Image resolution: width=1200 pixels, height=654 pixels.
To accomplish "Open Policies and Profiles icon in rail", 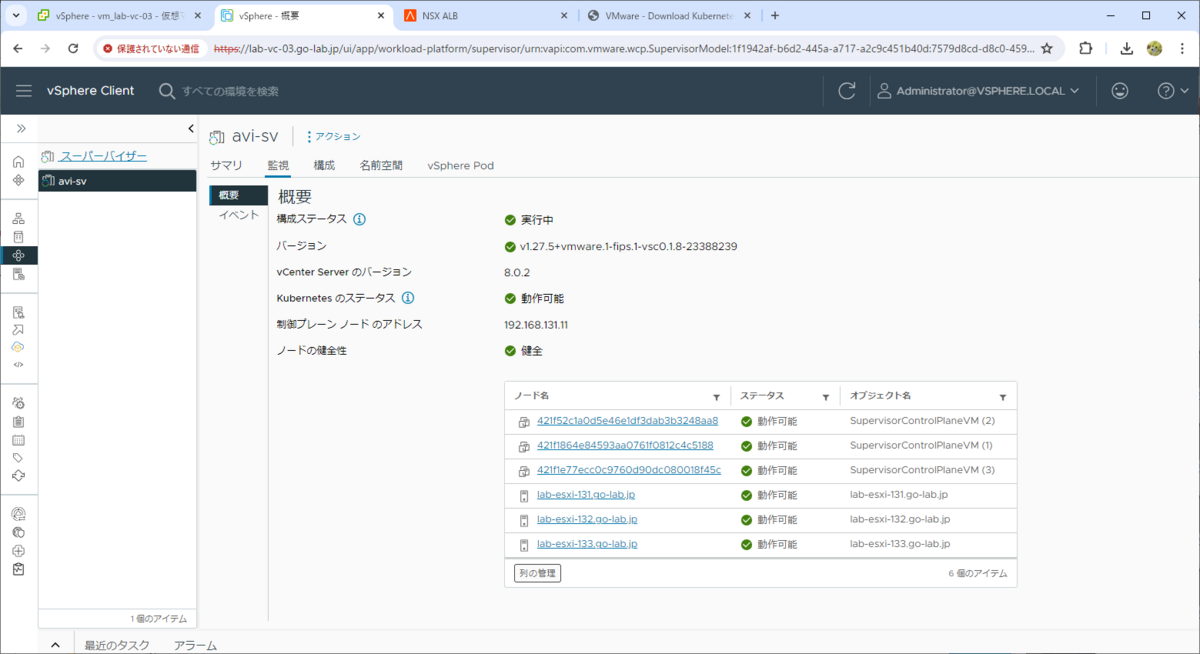I will coord(18,312).
